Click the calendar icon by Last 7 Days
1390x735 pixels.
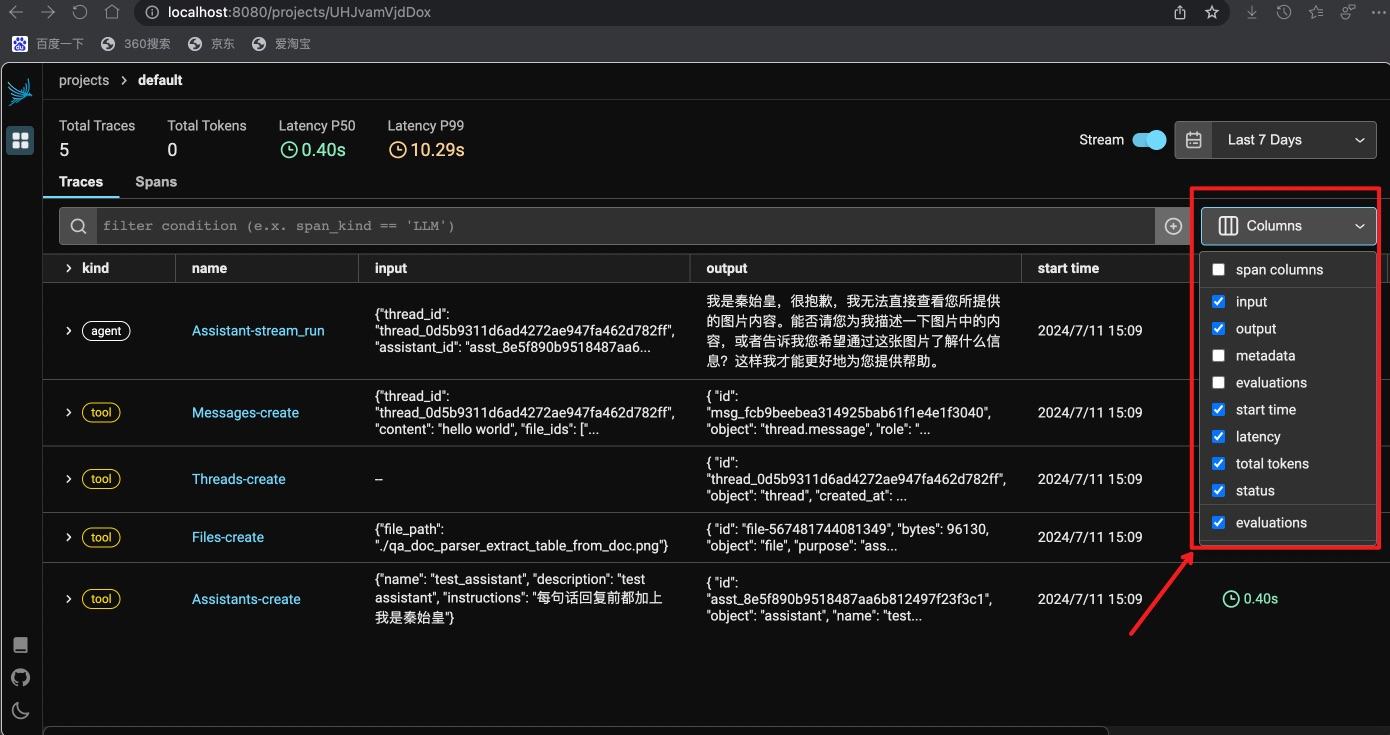click(1193, 140)
